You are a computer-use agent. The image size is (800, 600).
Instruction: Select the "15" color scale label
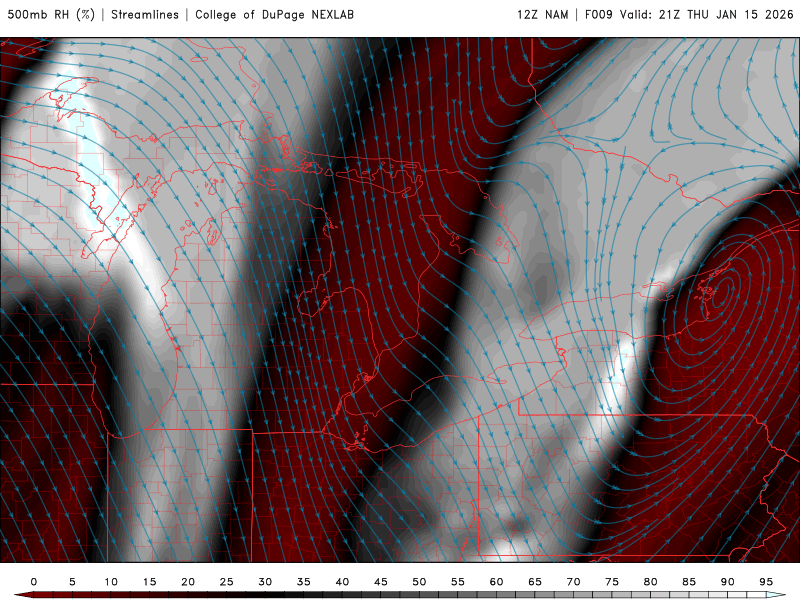149,582
